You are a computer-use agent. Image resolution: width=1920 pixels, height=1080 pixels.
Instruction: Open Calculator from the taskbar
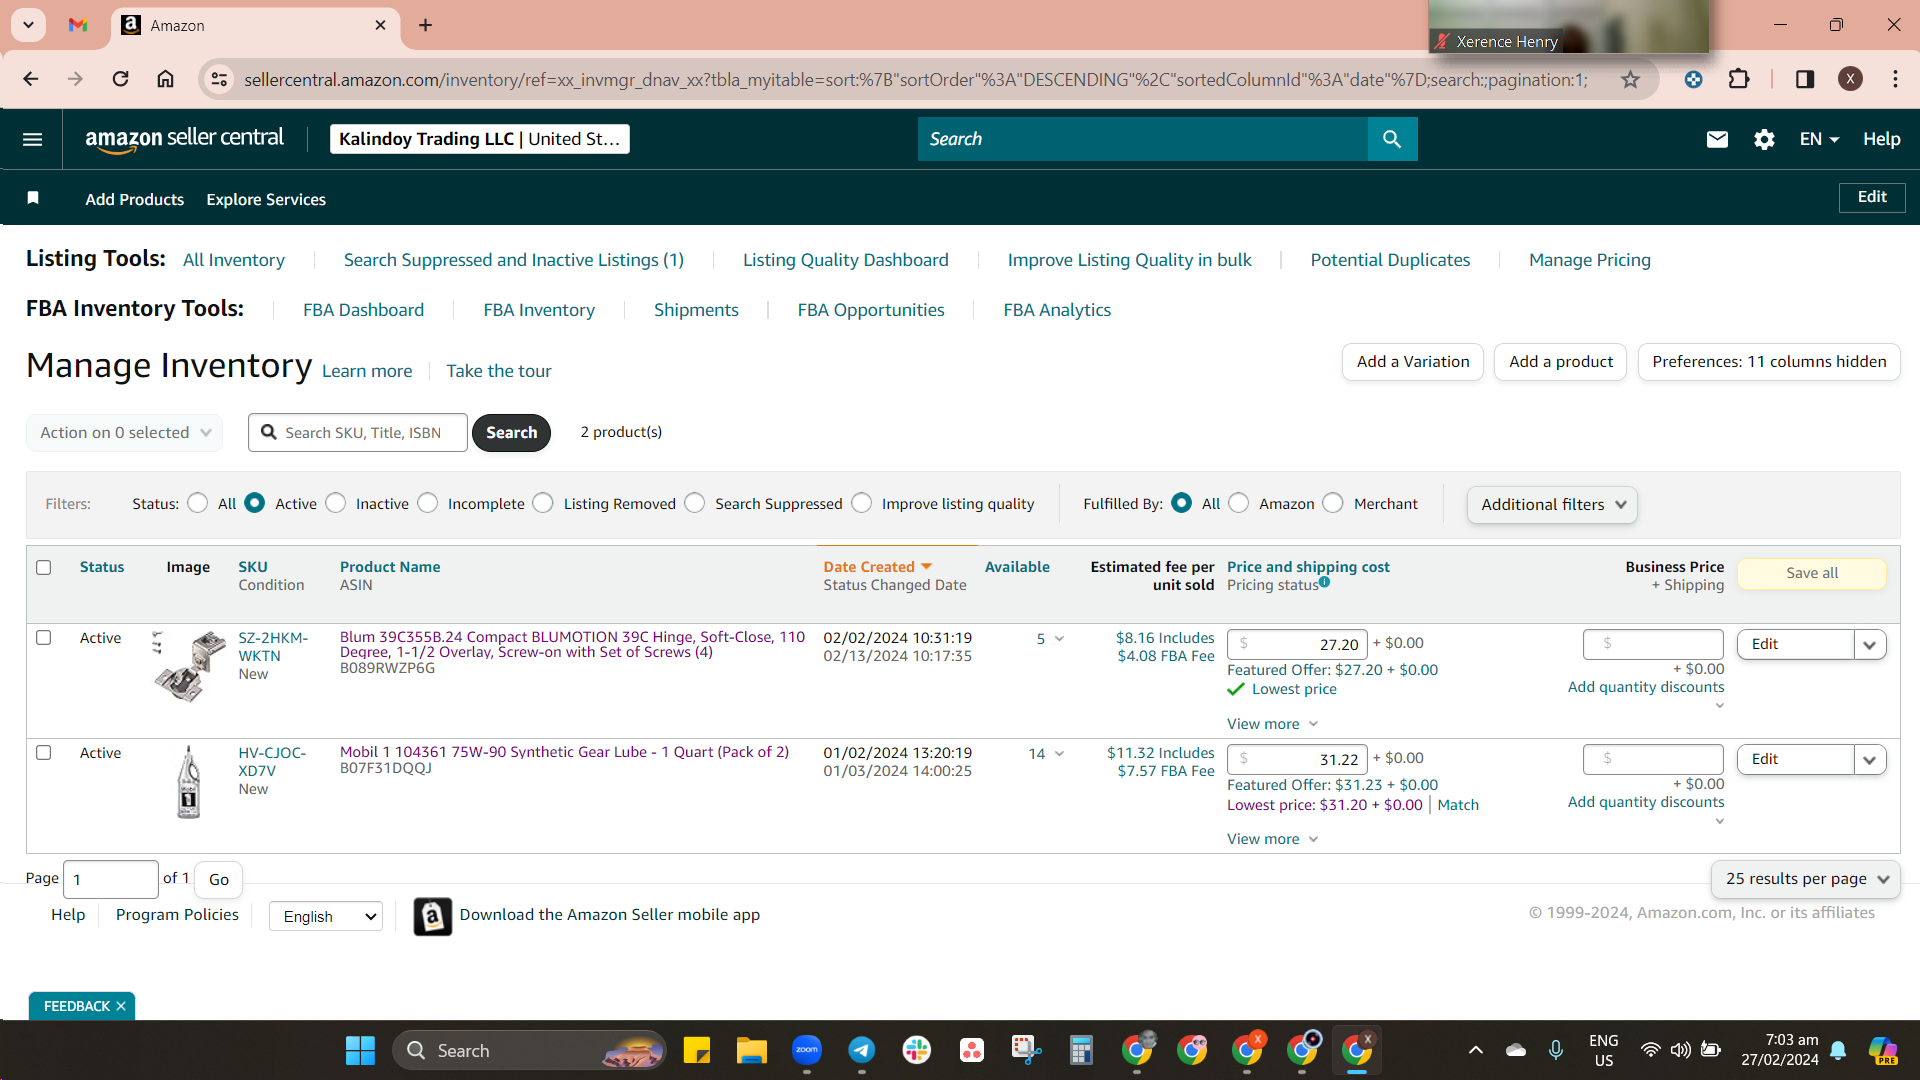pyautogui.click(x=1081, y=1050)
